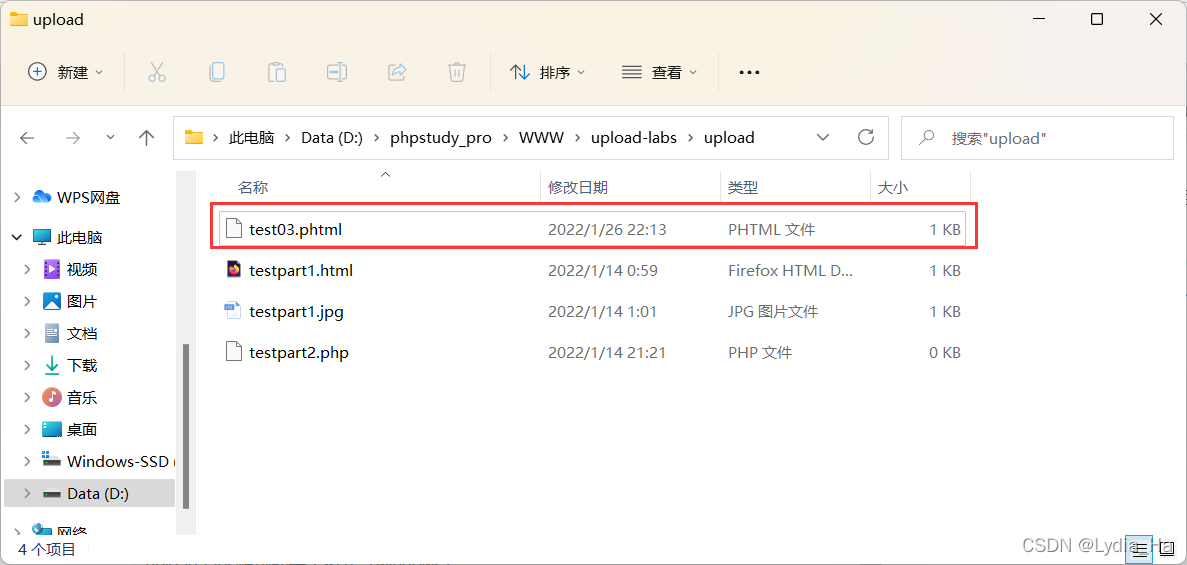1187x565 pixels.
Task: Expand the 图片 tree node
Action: tap(27, 301)
